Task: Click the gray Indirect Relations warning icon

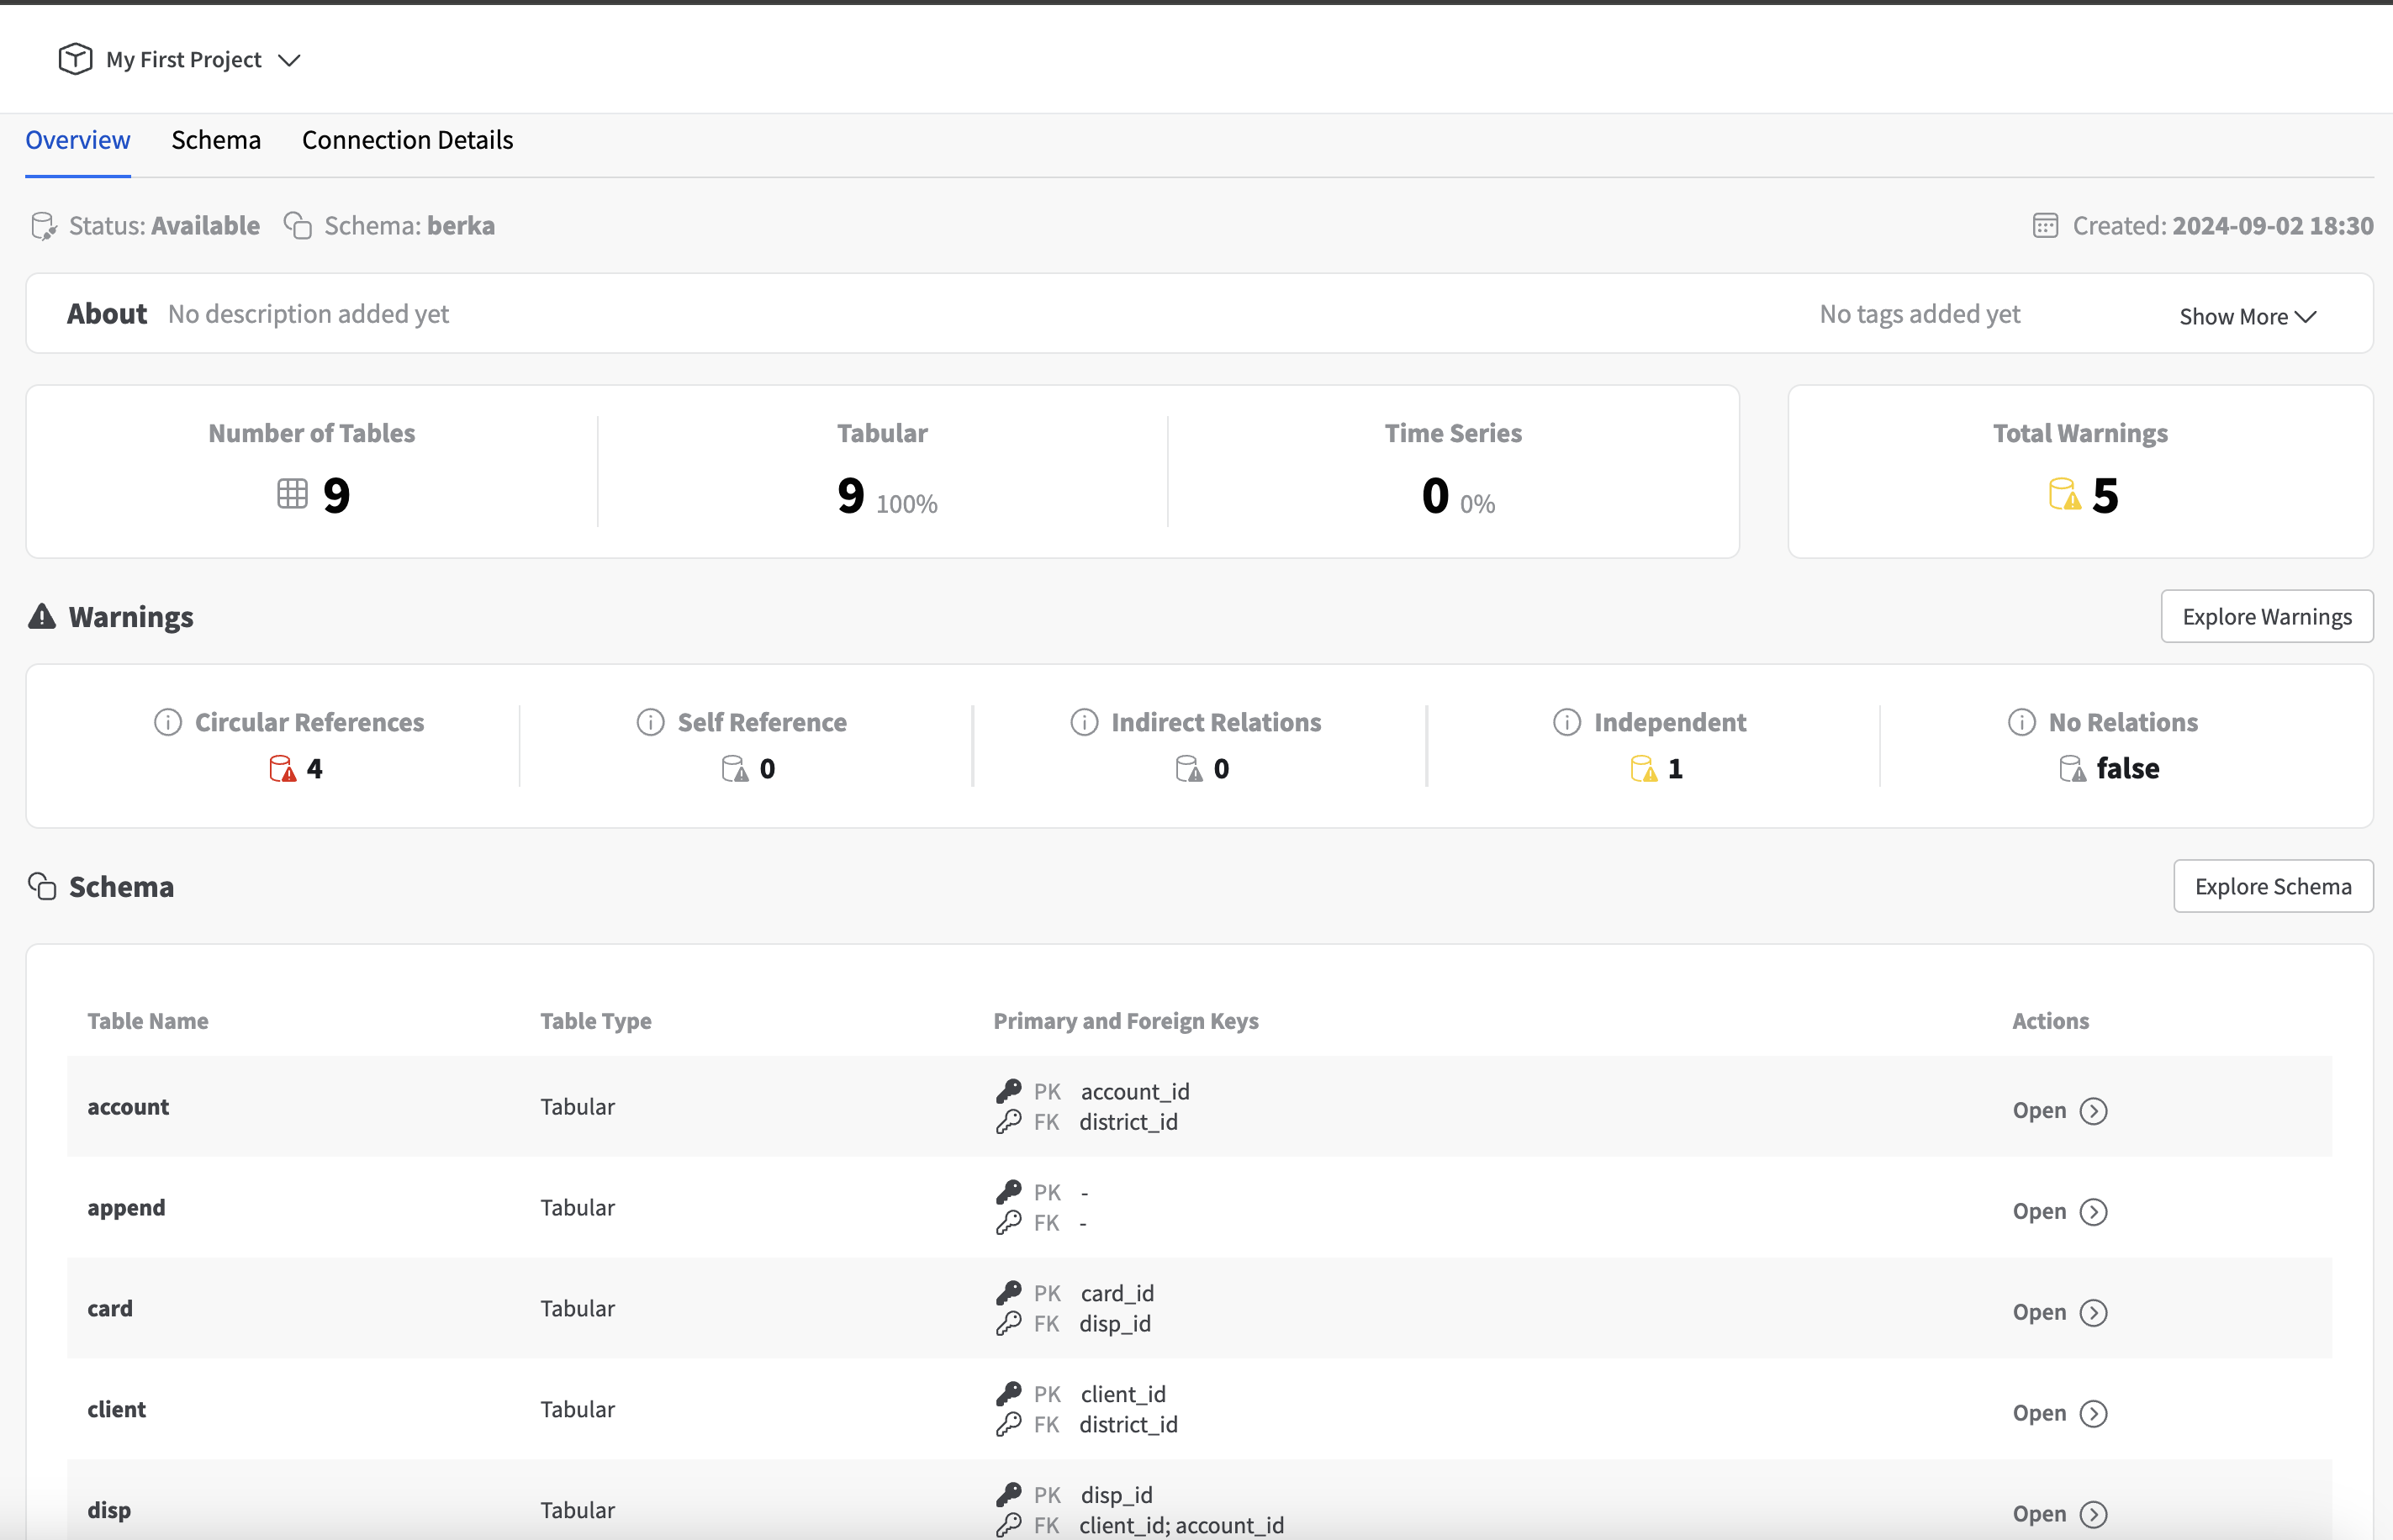Action: pyautogui.click(x=1189, y=768)
